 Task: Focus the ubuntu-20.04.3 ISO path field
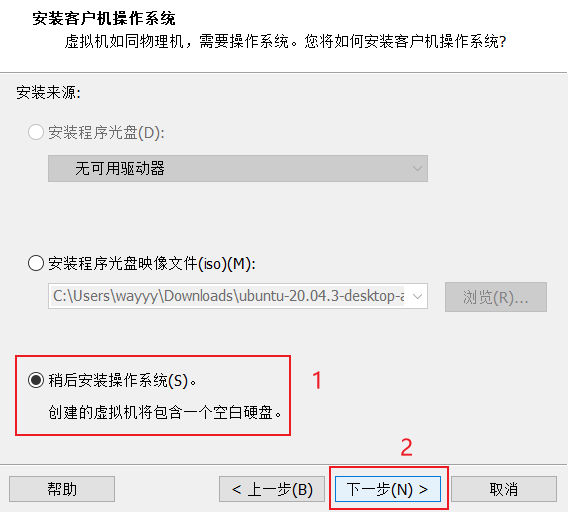click(x=227, y=296)
